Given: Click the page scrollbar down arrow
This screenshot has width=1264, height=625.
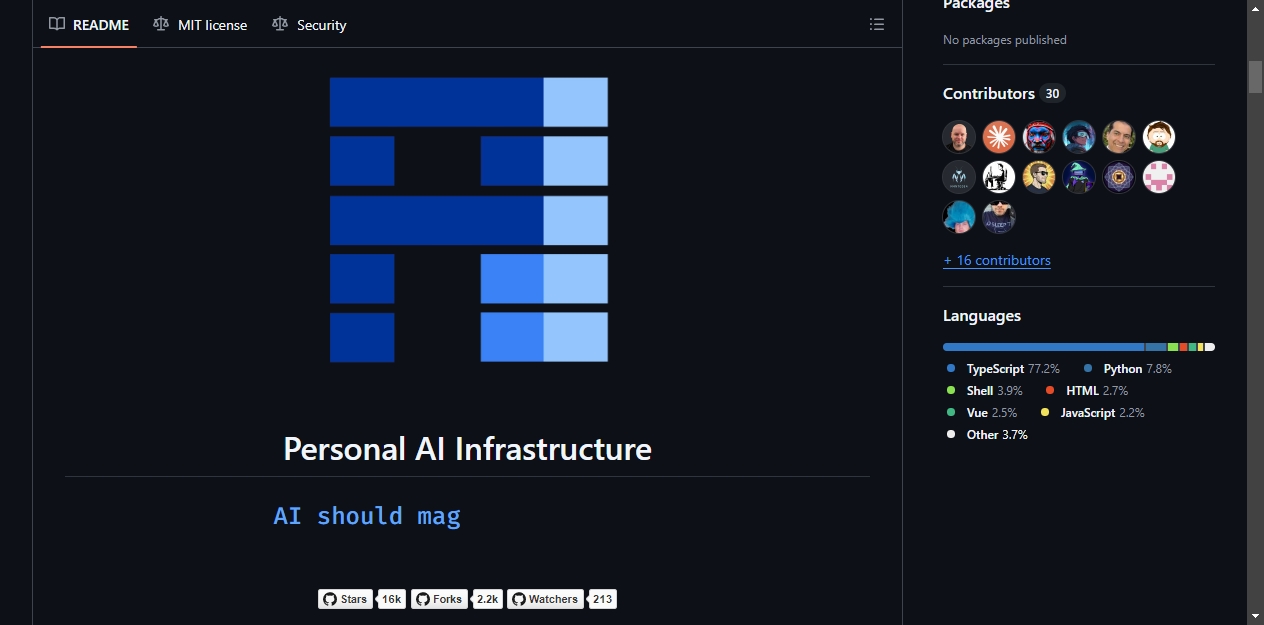Looking at the screenshot, I should tap(1255, 616).
